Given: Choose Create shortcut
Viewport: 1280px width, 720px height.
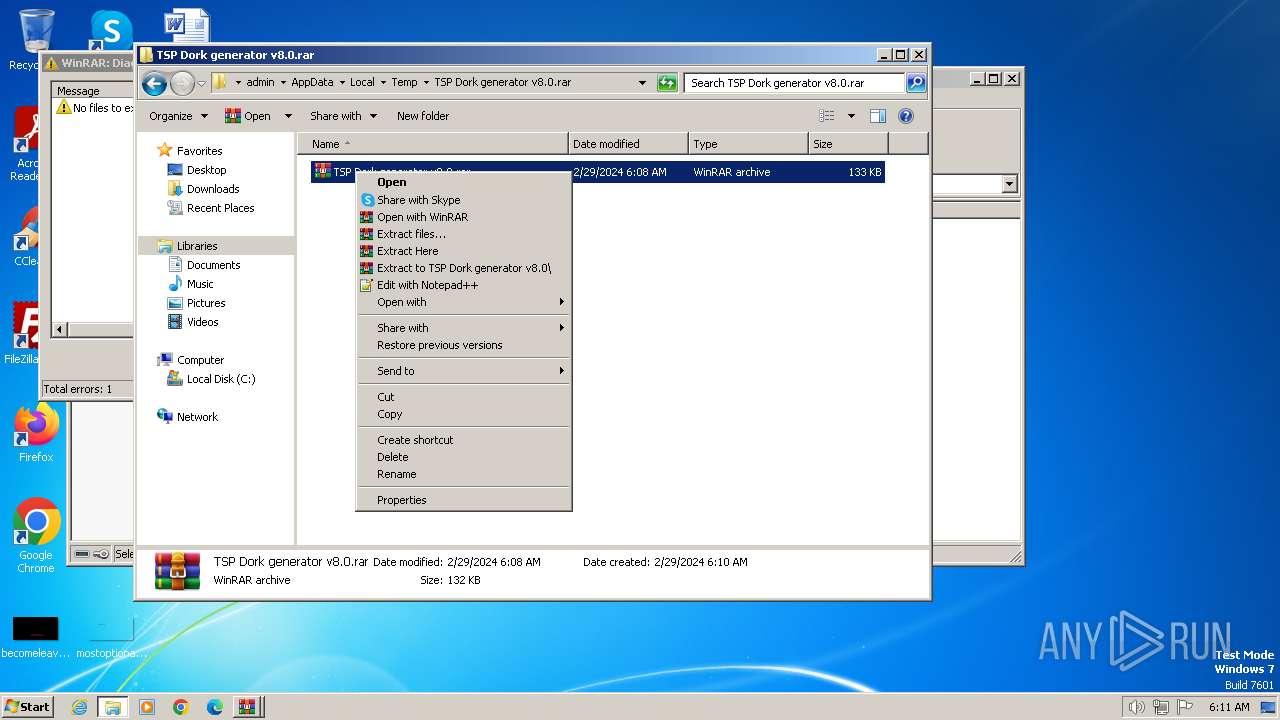Looking at the screenshot, I should tap(464, 440).
